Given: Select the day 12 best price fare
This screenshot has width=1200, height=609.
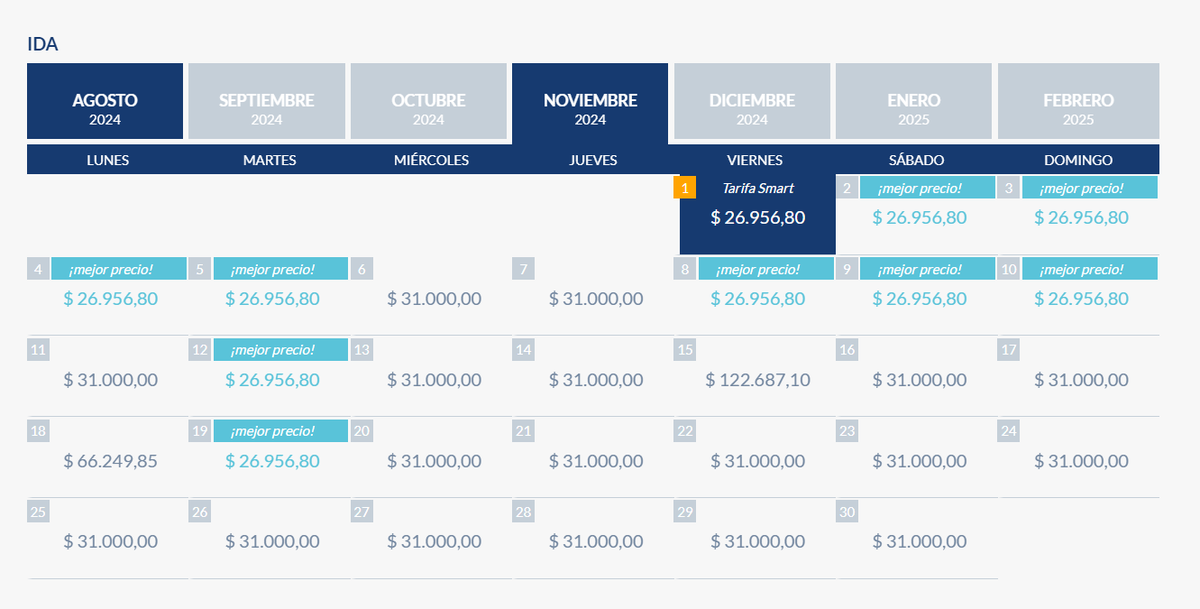Looking at the screenshot, I should point(272,380).
